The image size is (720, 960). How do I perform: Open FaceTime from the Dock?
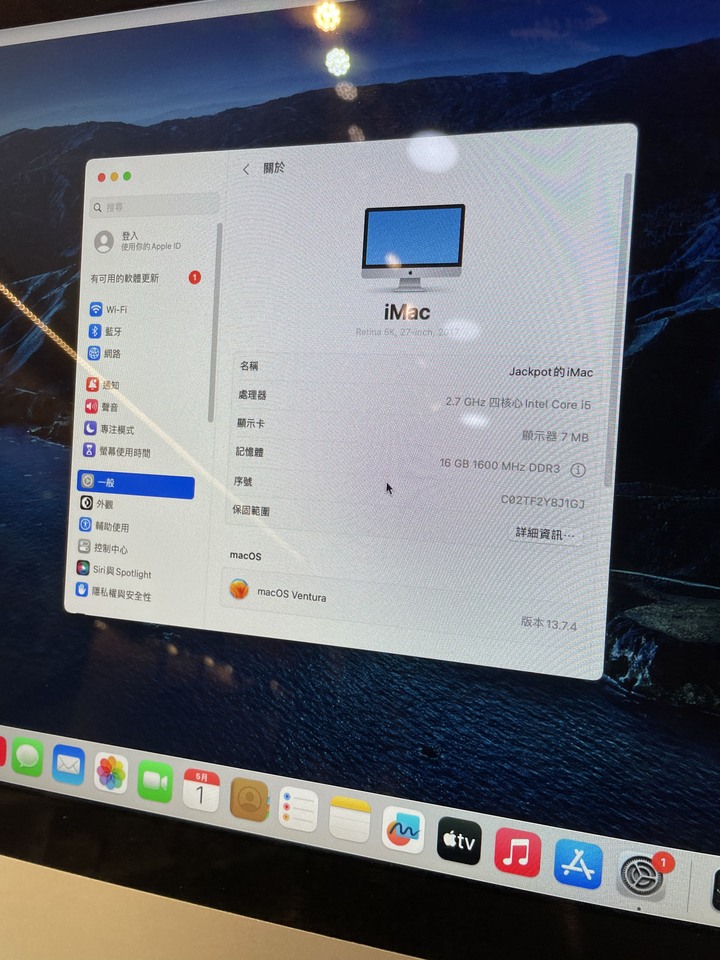coord(155,782)
